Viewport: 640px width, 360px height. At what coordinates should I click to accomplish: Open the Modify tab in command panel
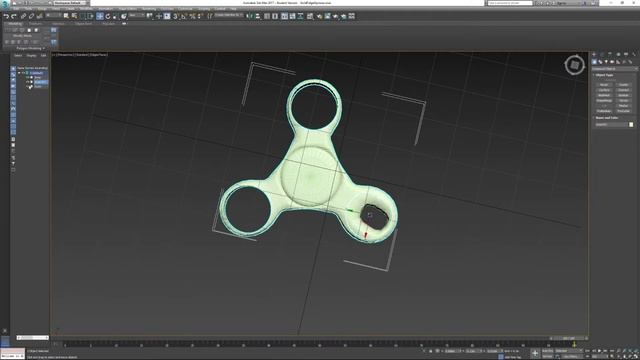[602, 54]
